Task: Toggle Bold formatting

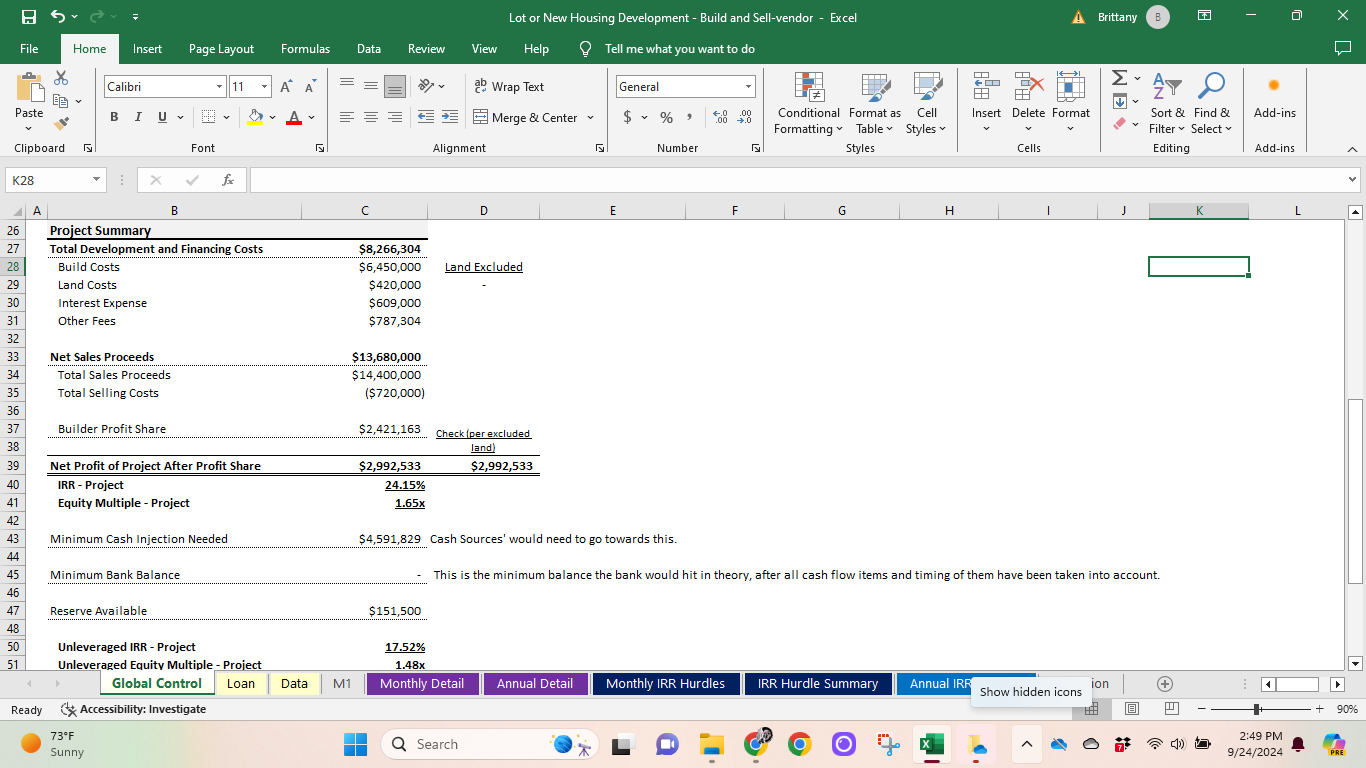Action: pyautogui.click(x=114, y=117)
